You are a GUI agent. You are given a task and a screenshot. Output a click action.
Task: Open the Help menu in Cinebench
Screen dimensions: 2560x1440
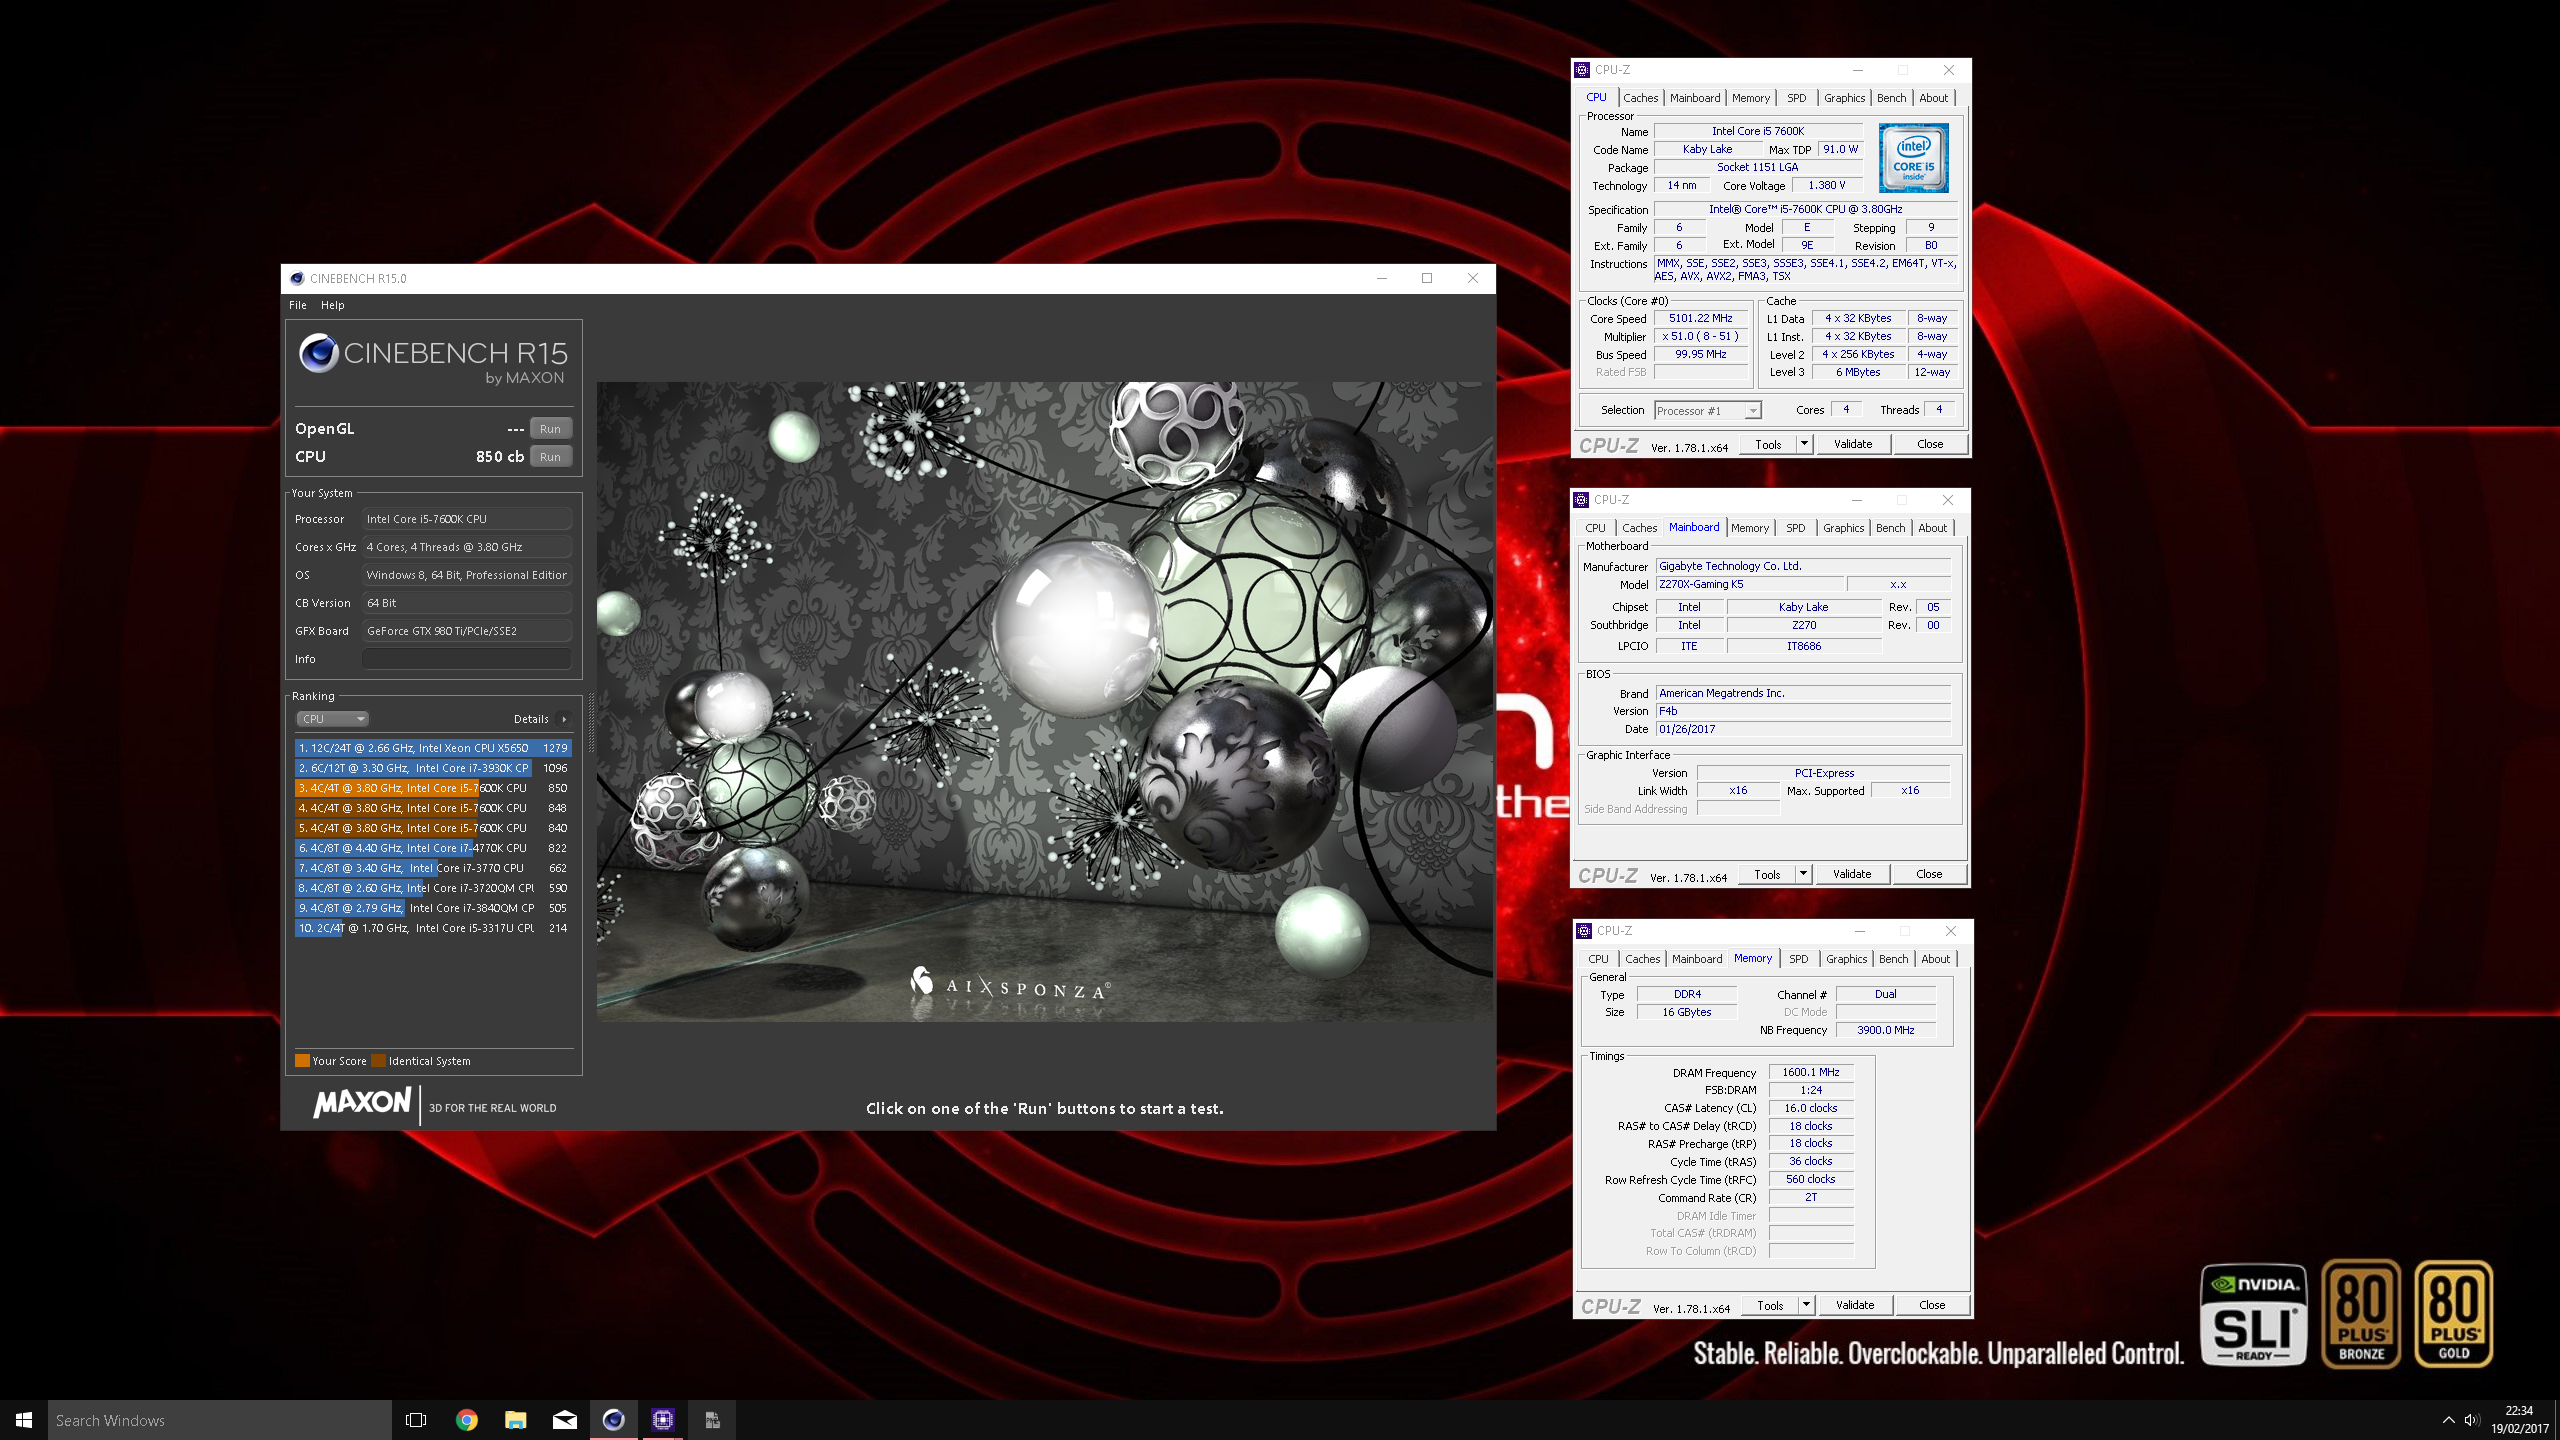point(332,305)
